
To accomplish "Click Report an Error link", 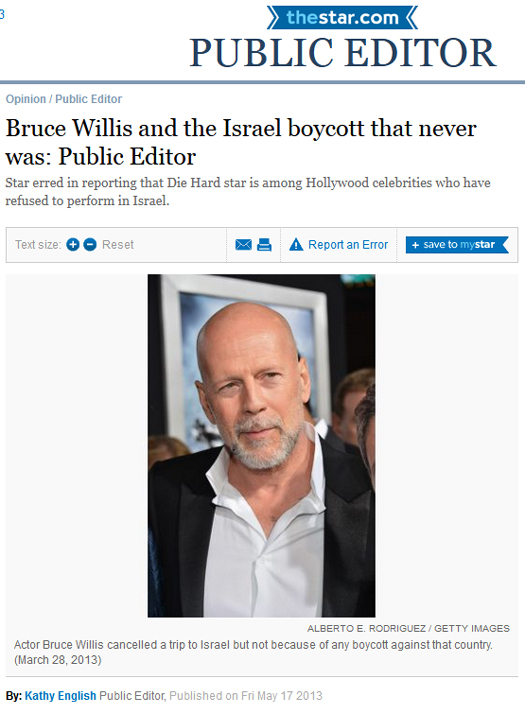I will pos(348,245).
